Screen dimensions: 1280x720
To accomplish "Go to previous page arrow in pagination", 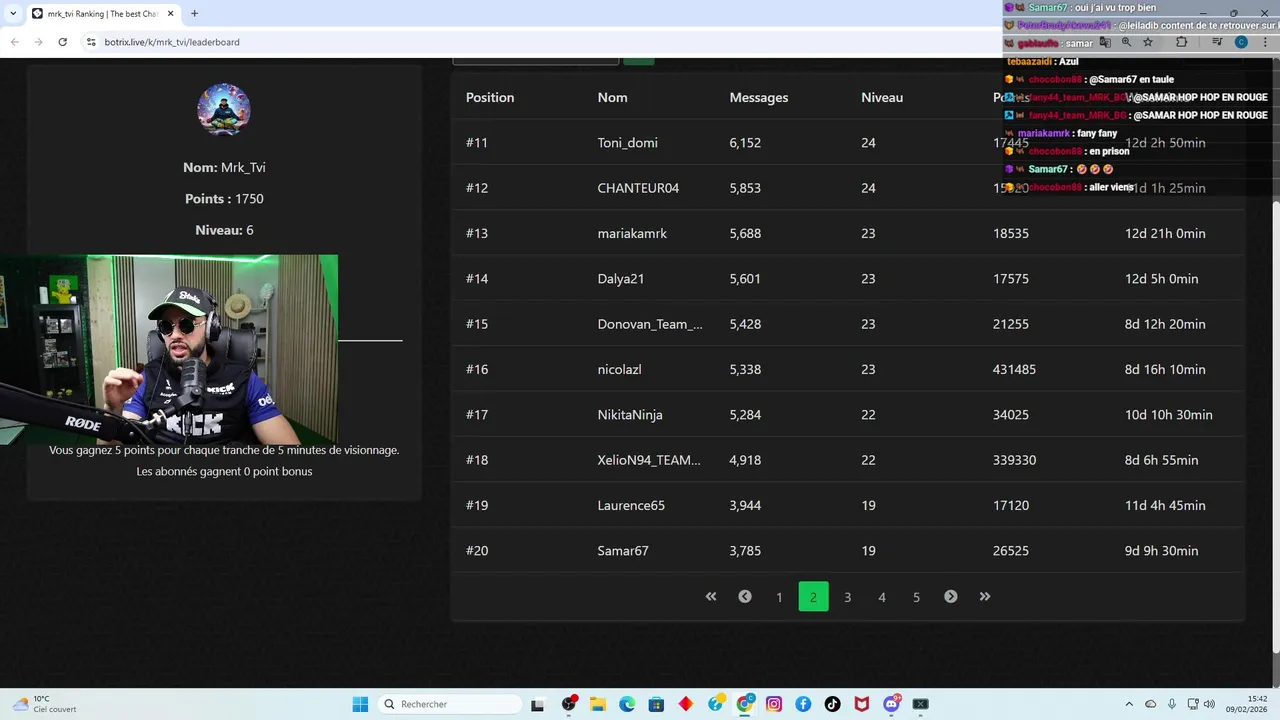I will [x=745, y=597].
